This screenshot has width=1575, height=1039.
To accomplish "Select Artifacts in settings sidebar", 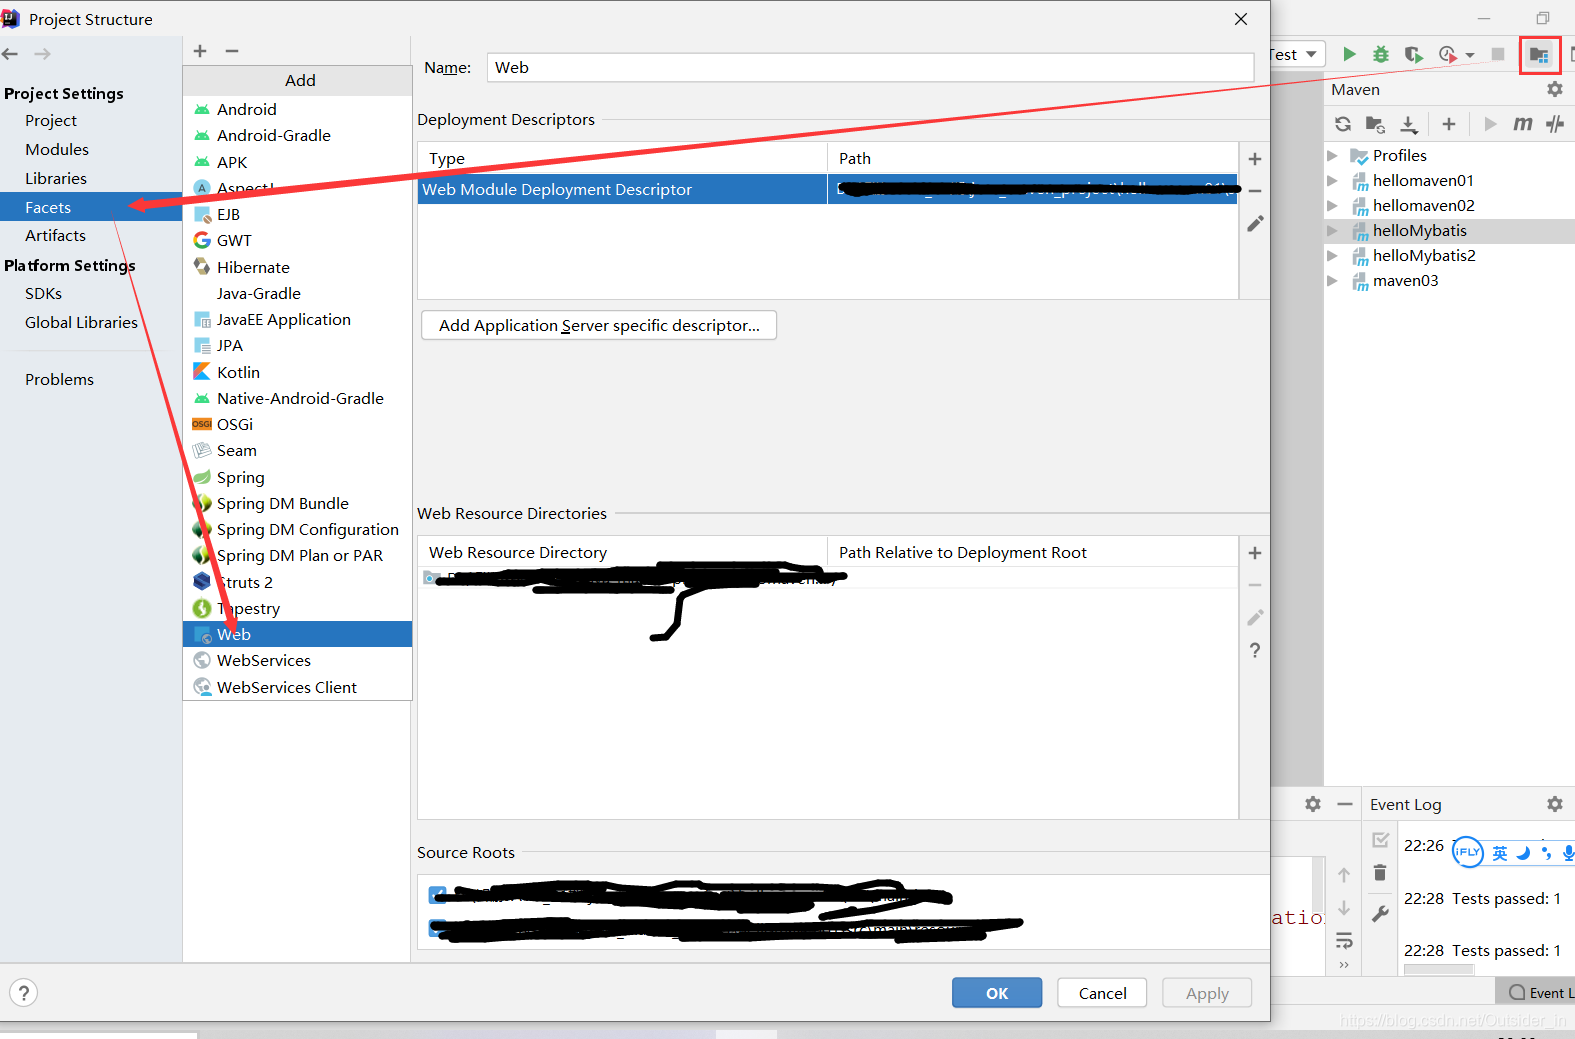I will tap(55, 235).
